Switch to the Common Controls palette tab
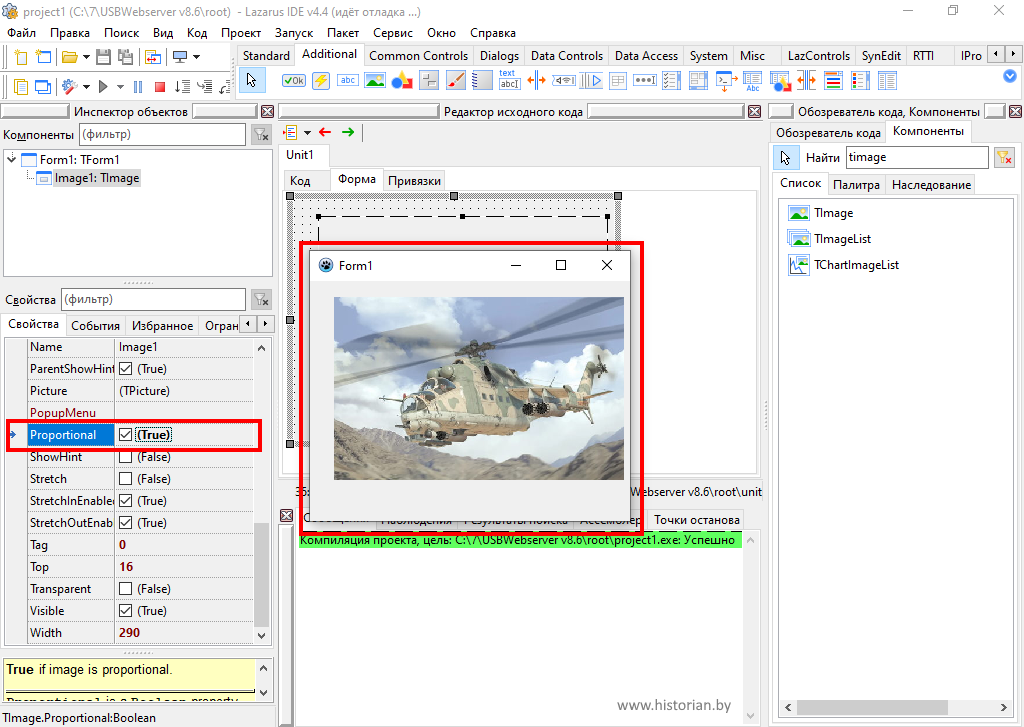 click(418, 56)
